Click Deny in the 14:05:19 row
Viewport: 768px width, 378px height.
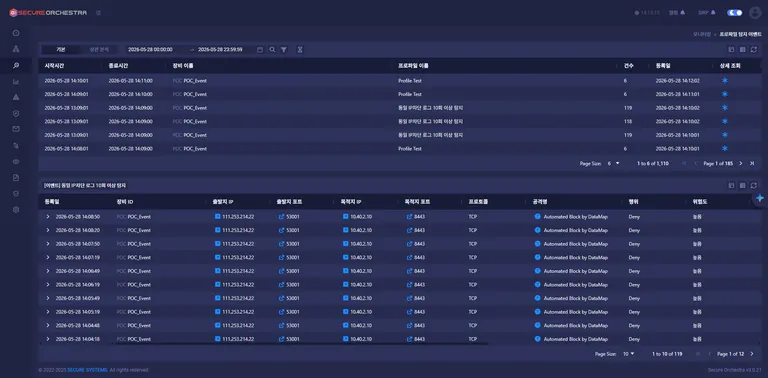coord(634,311)
